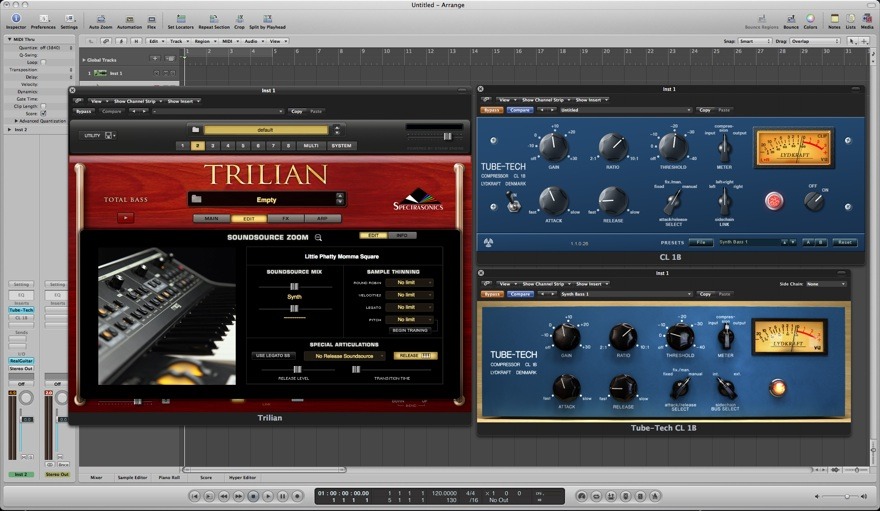Viewport: 880px width, 511px height.
Task: Toggle the red power button on CL 1B
Action: click(774, 201)
